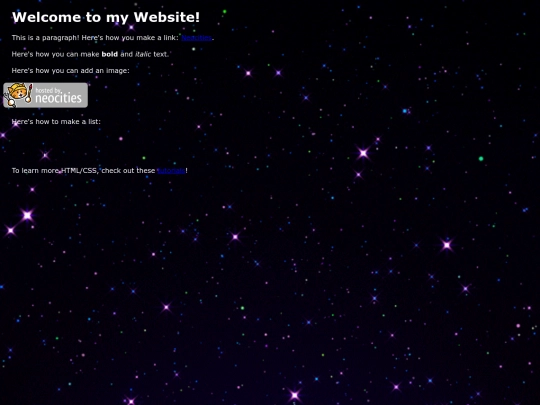Open the Neocities link in the paragraph
The image size is (540, 405).
pyautogui.click(x=196, y=38)
